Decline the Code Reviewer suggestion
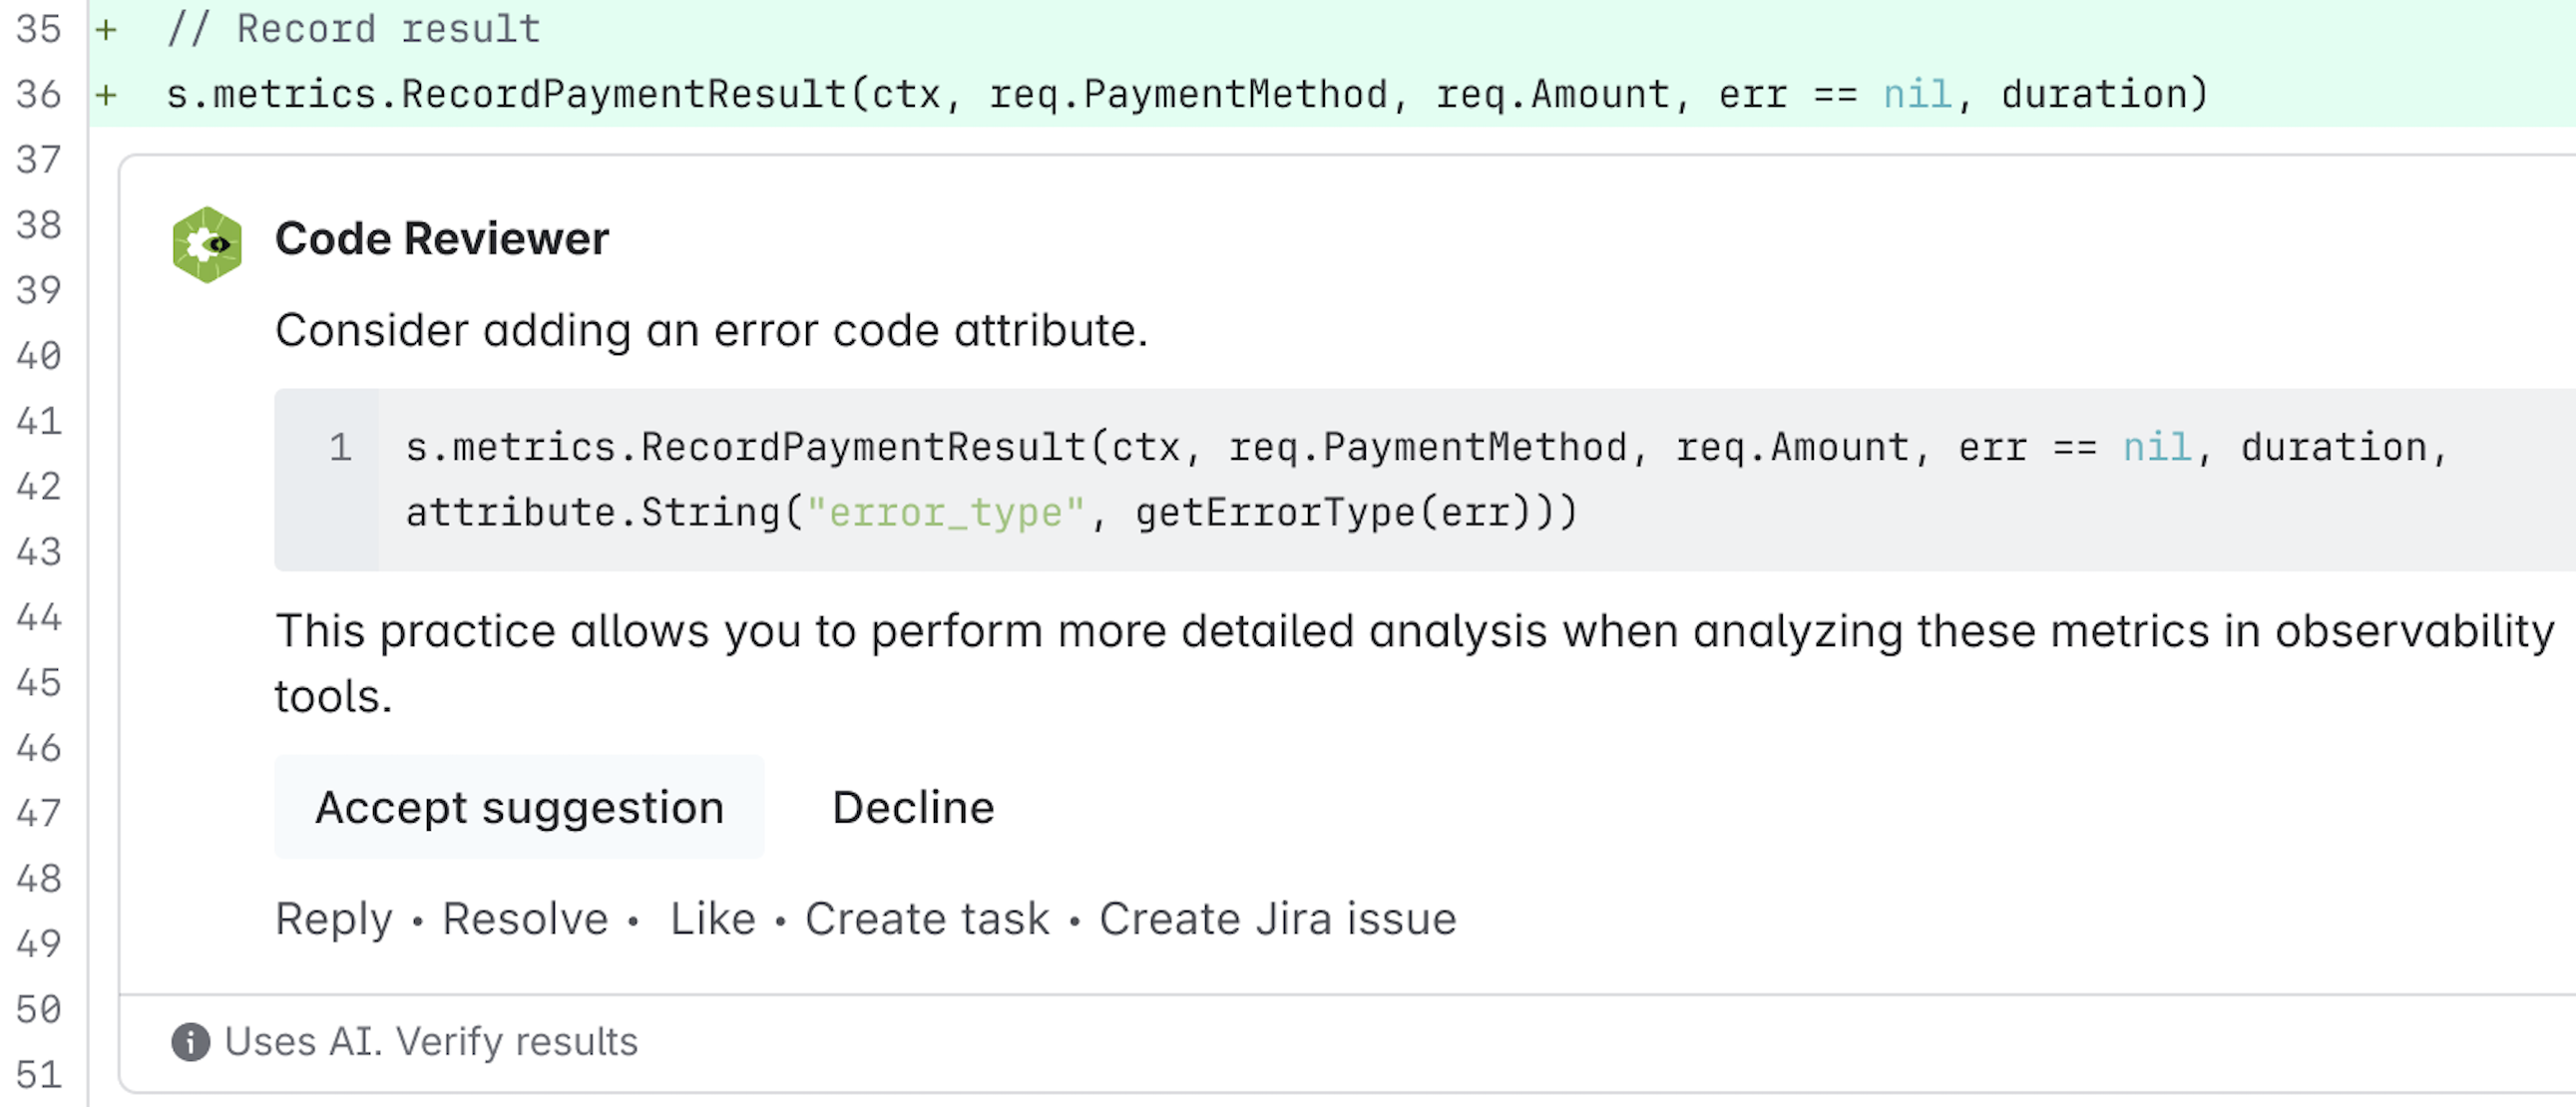This screenshot has width=2576, height=1107. point(913,806)
